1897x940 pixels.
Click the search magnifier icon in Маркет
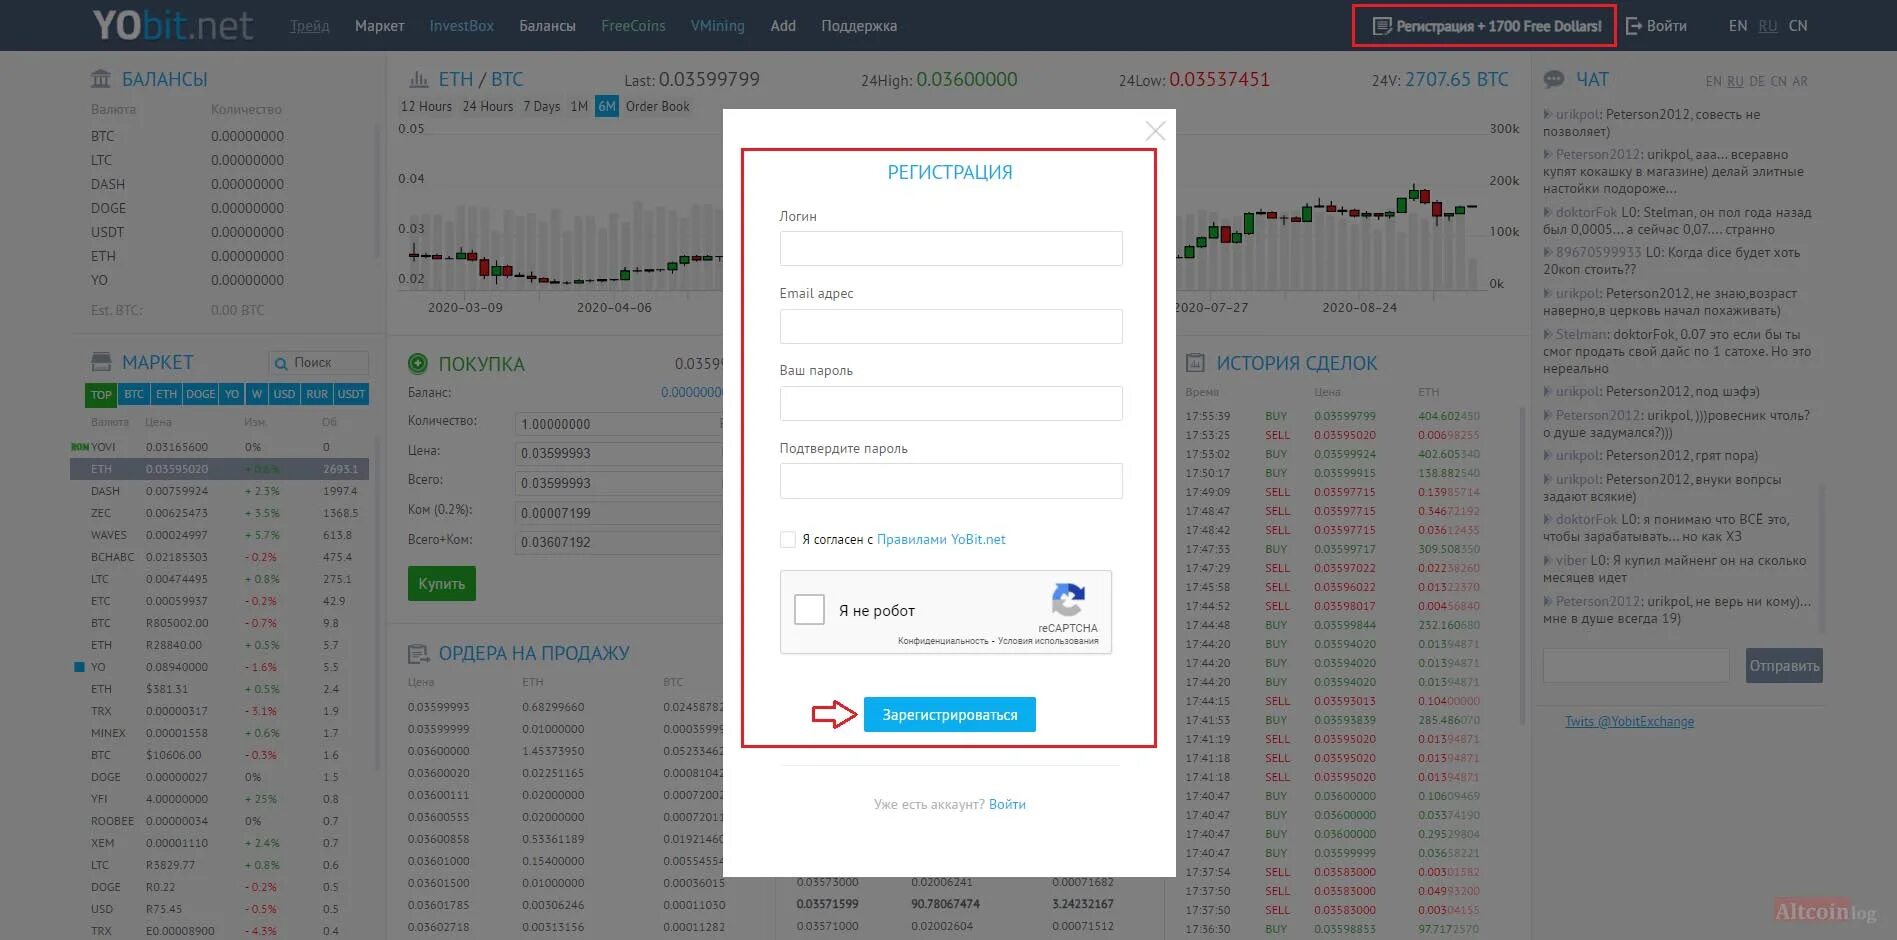tap(281, 363)
